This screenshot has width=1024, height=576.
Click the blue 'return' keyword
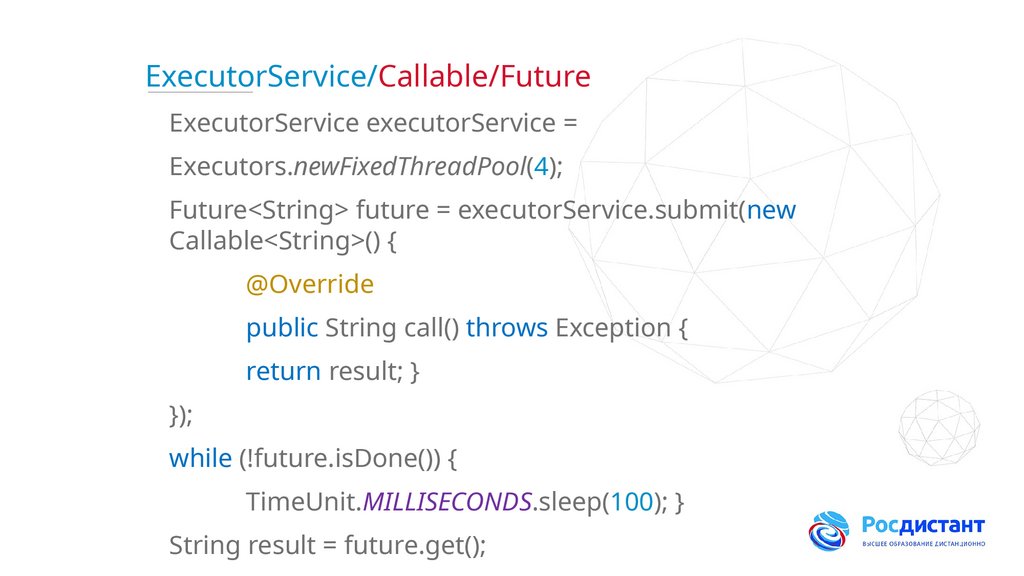(x=283, y=371)
